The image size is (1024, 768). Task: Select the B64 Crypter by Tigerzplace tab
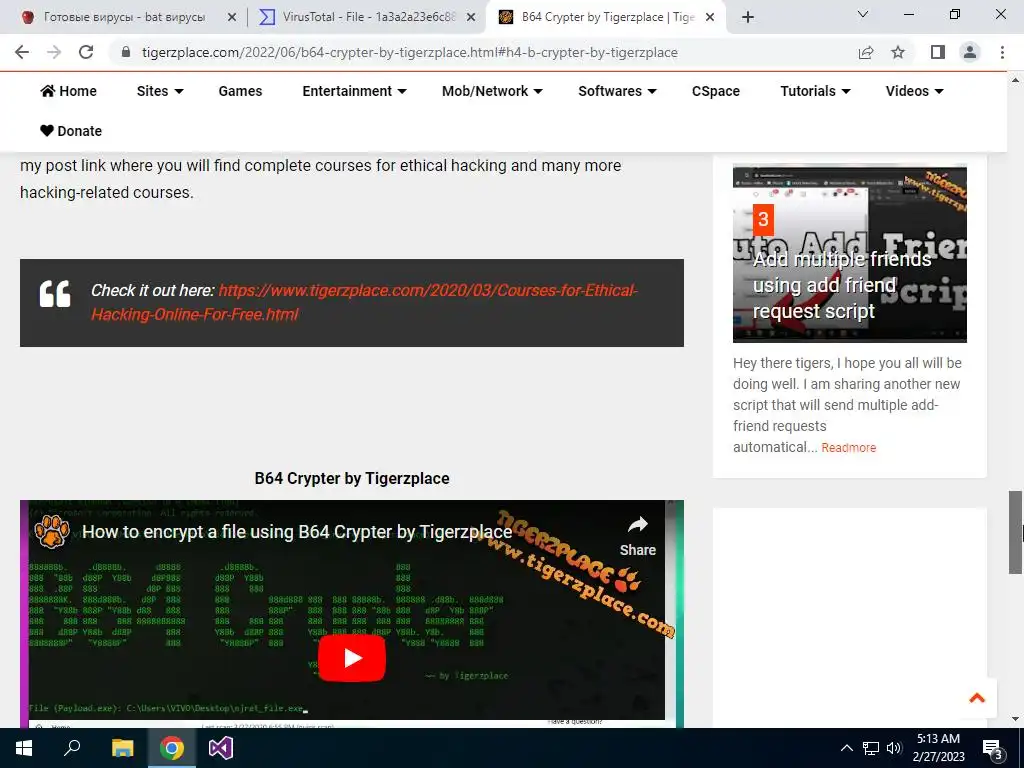pyautogui.click(x=607, y=17)
